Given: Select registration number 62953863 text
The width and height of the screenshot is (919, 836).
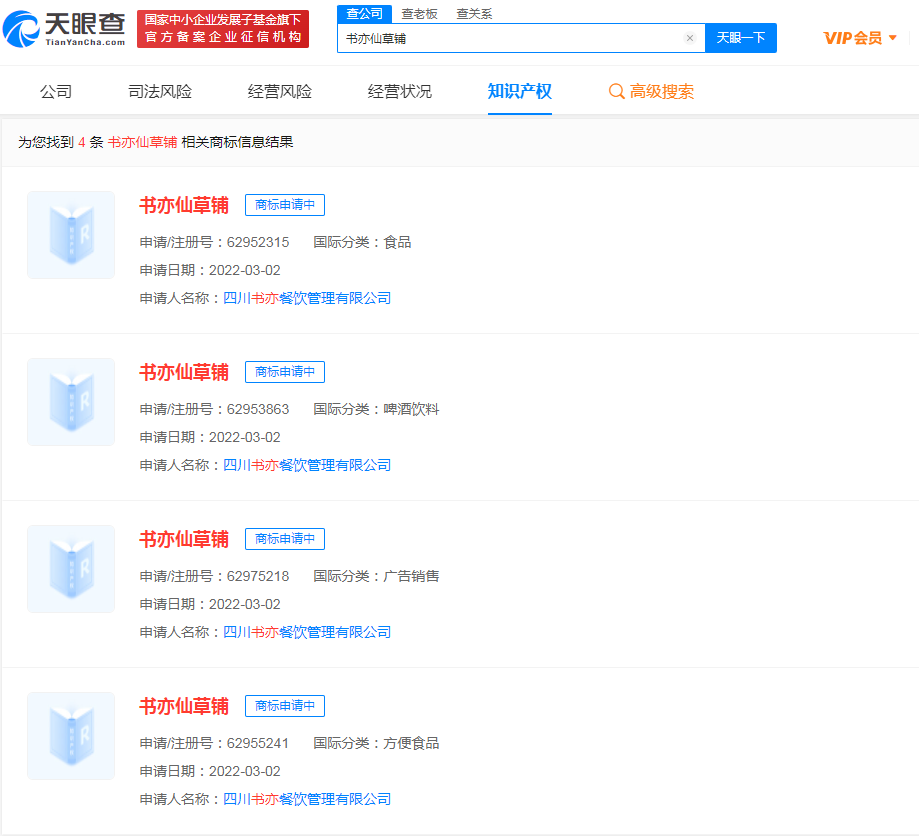Looking at the screenshot, I should click(258, 409).
